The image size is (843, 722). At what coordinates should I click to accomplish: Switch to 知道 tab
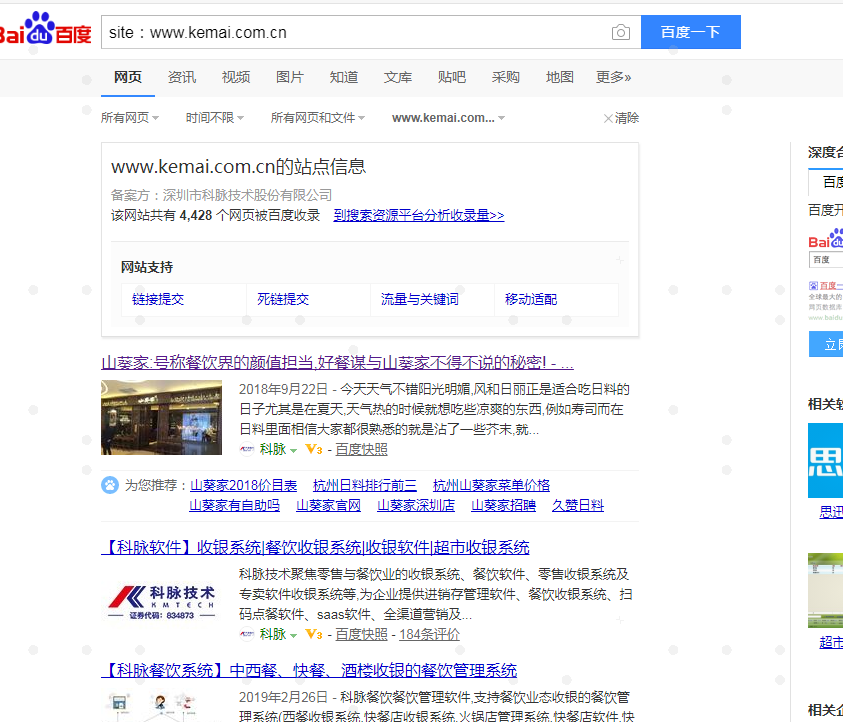(344, 77)
